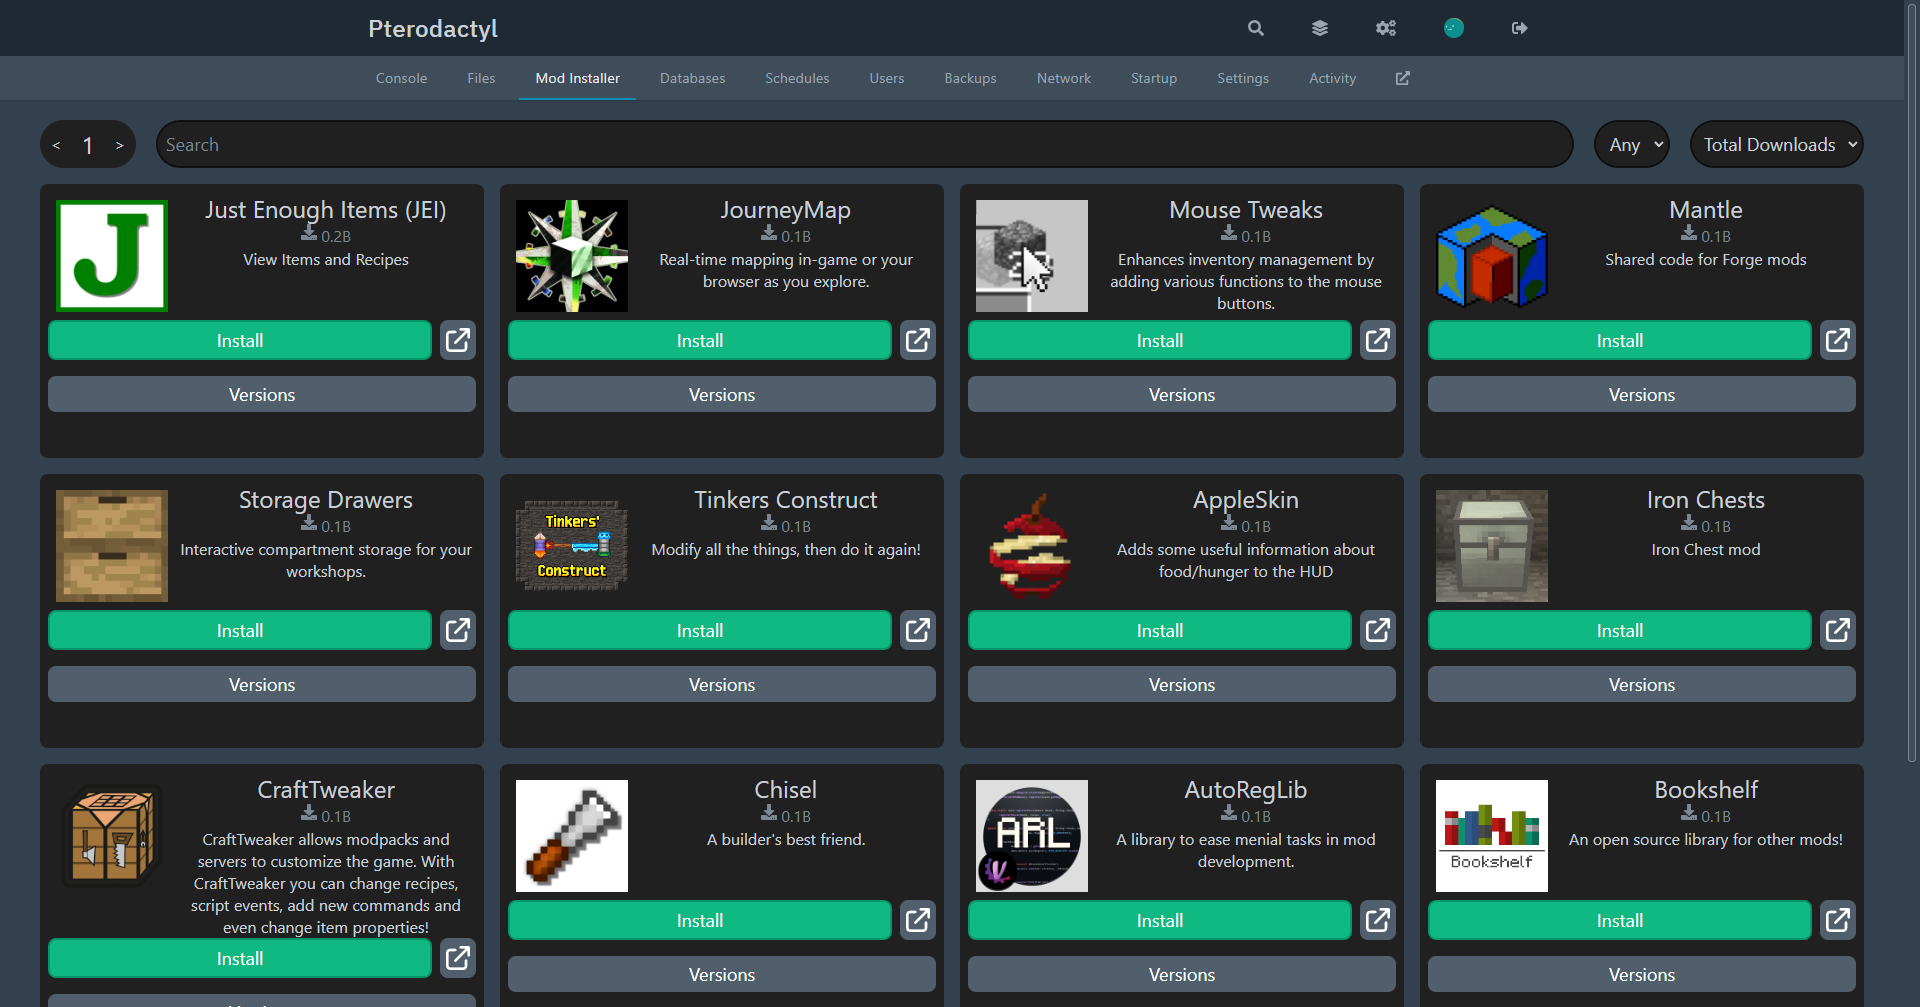Click the Mantle cube thumbnail
The image size is (1920, 1007).
tap(1492, 256)
